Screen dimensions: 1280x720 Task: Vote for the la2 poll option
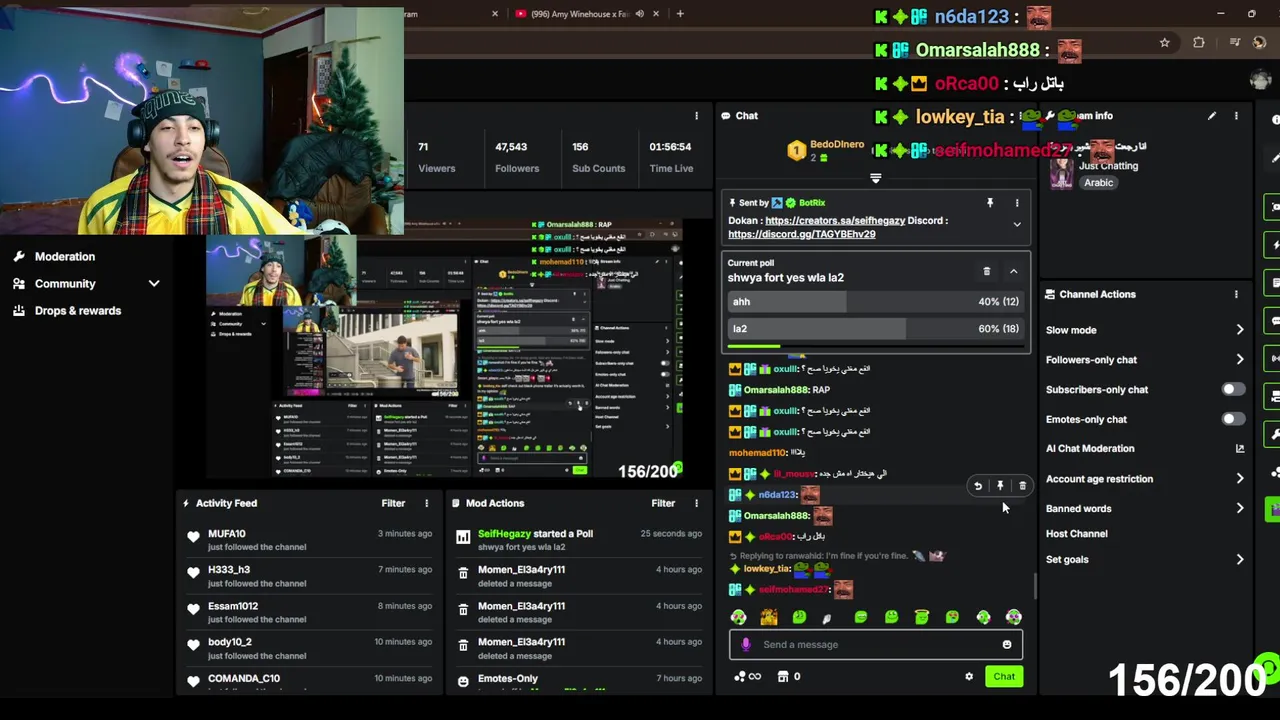pyautogui.click(x=876, y=329)
